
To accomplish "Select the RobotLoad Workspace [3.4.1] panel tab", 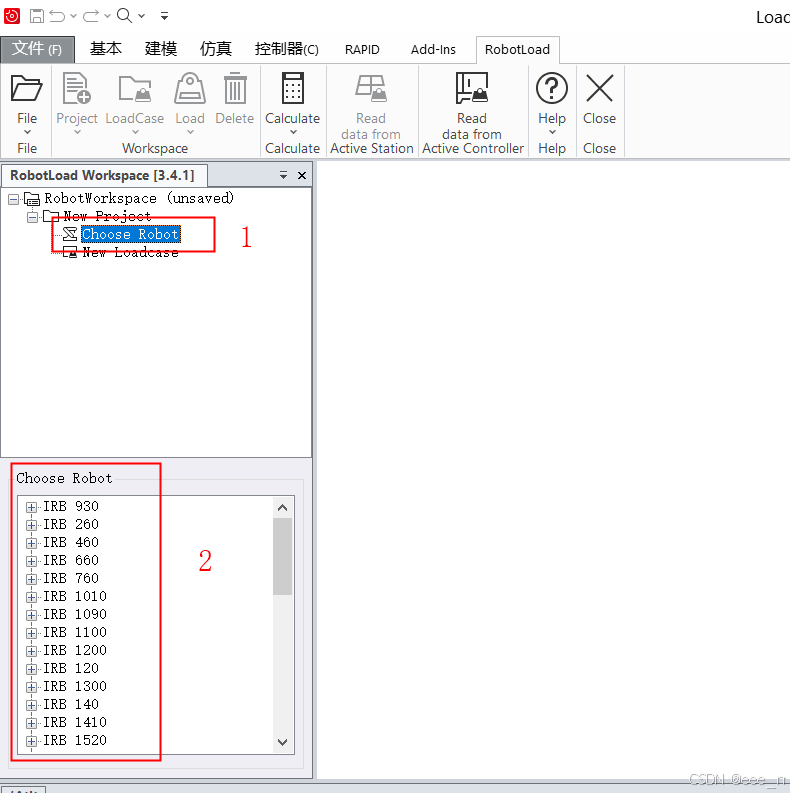I will 102,175.
